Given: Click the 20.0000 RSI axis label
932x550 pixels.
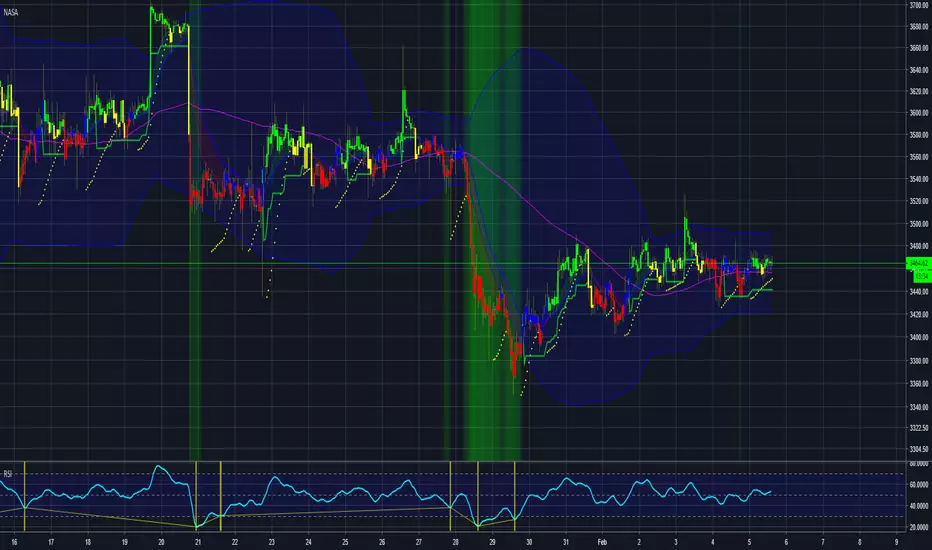Looking at the screenshot, I should tap(919, 527).
